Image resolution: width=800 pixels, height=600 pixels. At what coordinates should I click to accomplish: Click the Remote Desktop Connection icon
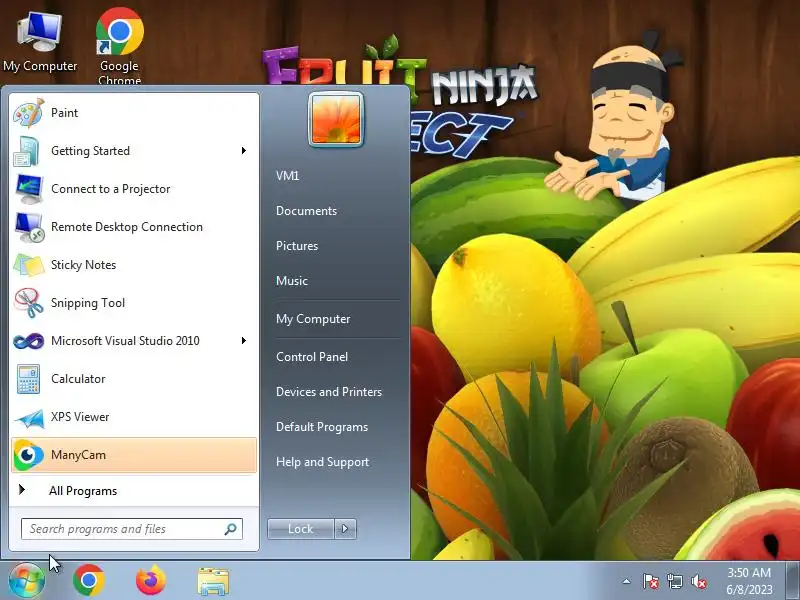point(29,227)
